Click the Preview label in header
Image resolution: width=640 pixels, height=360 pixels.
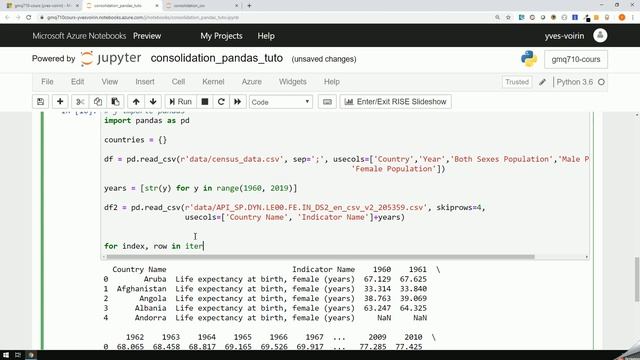click(147, 36)
